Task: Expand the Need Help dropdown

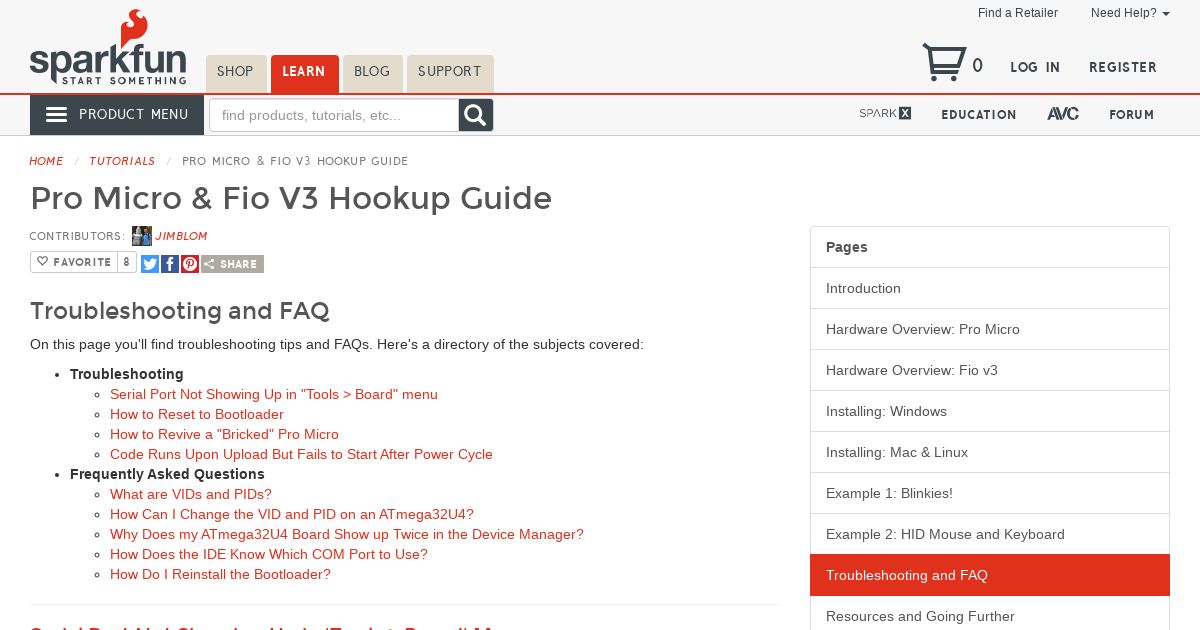Action: pos(1130,13)
